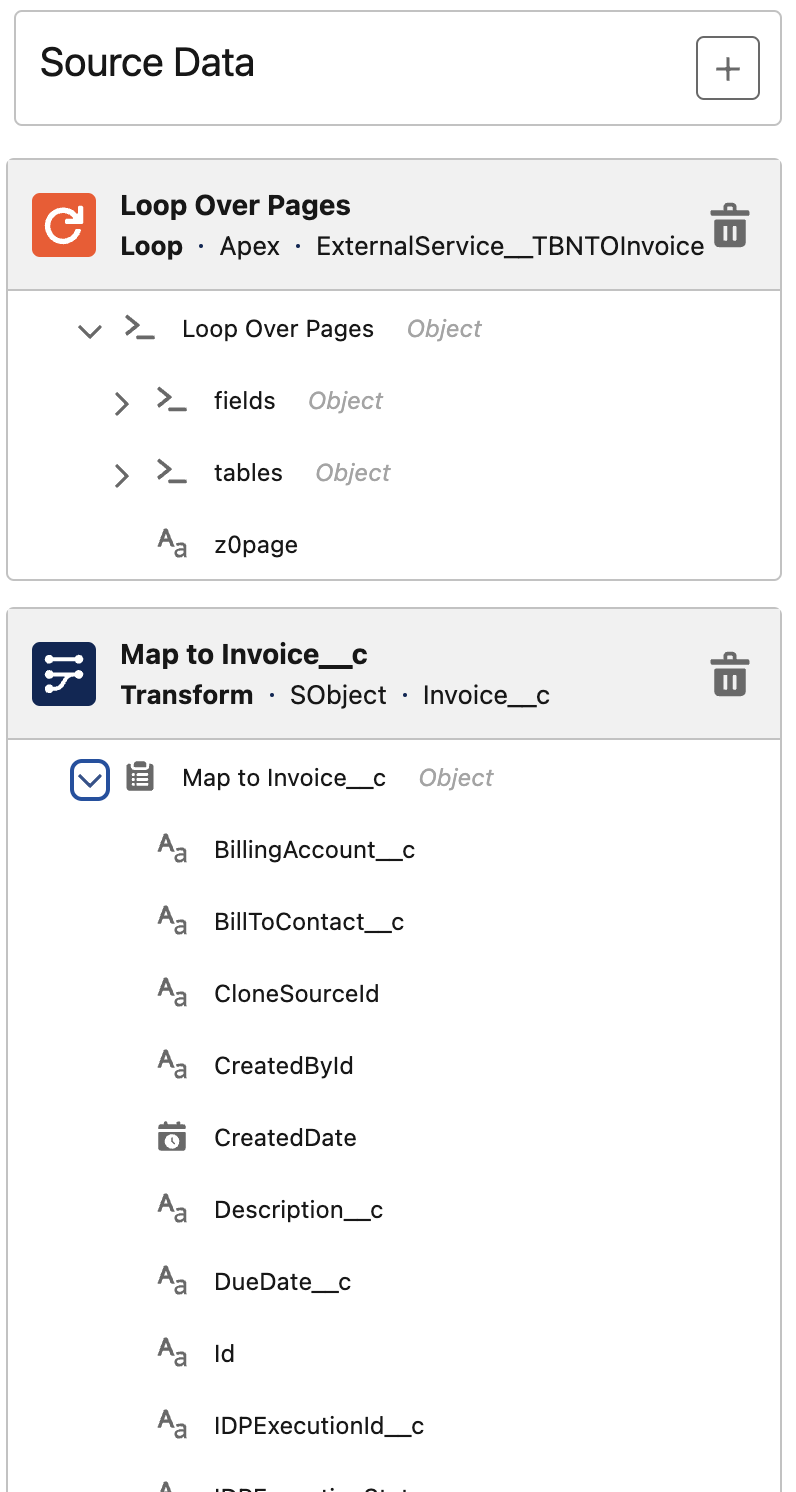Delete the Map to Invoice__c source
This screenshot has height=1492, width=796.
(x=730, y=674)
